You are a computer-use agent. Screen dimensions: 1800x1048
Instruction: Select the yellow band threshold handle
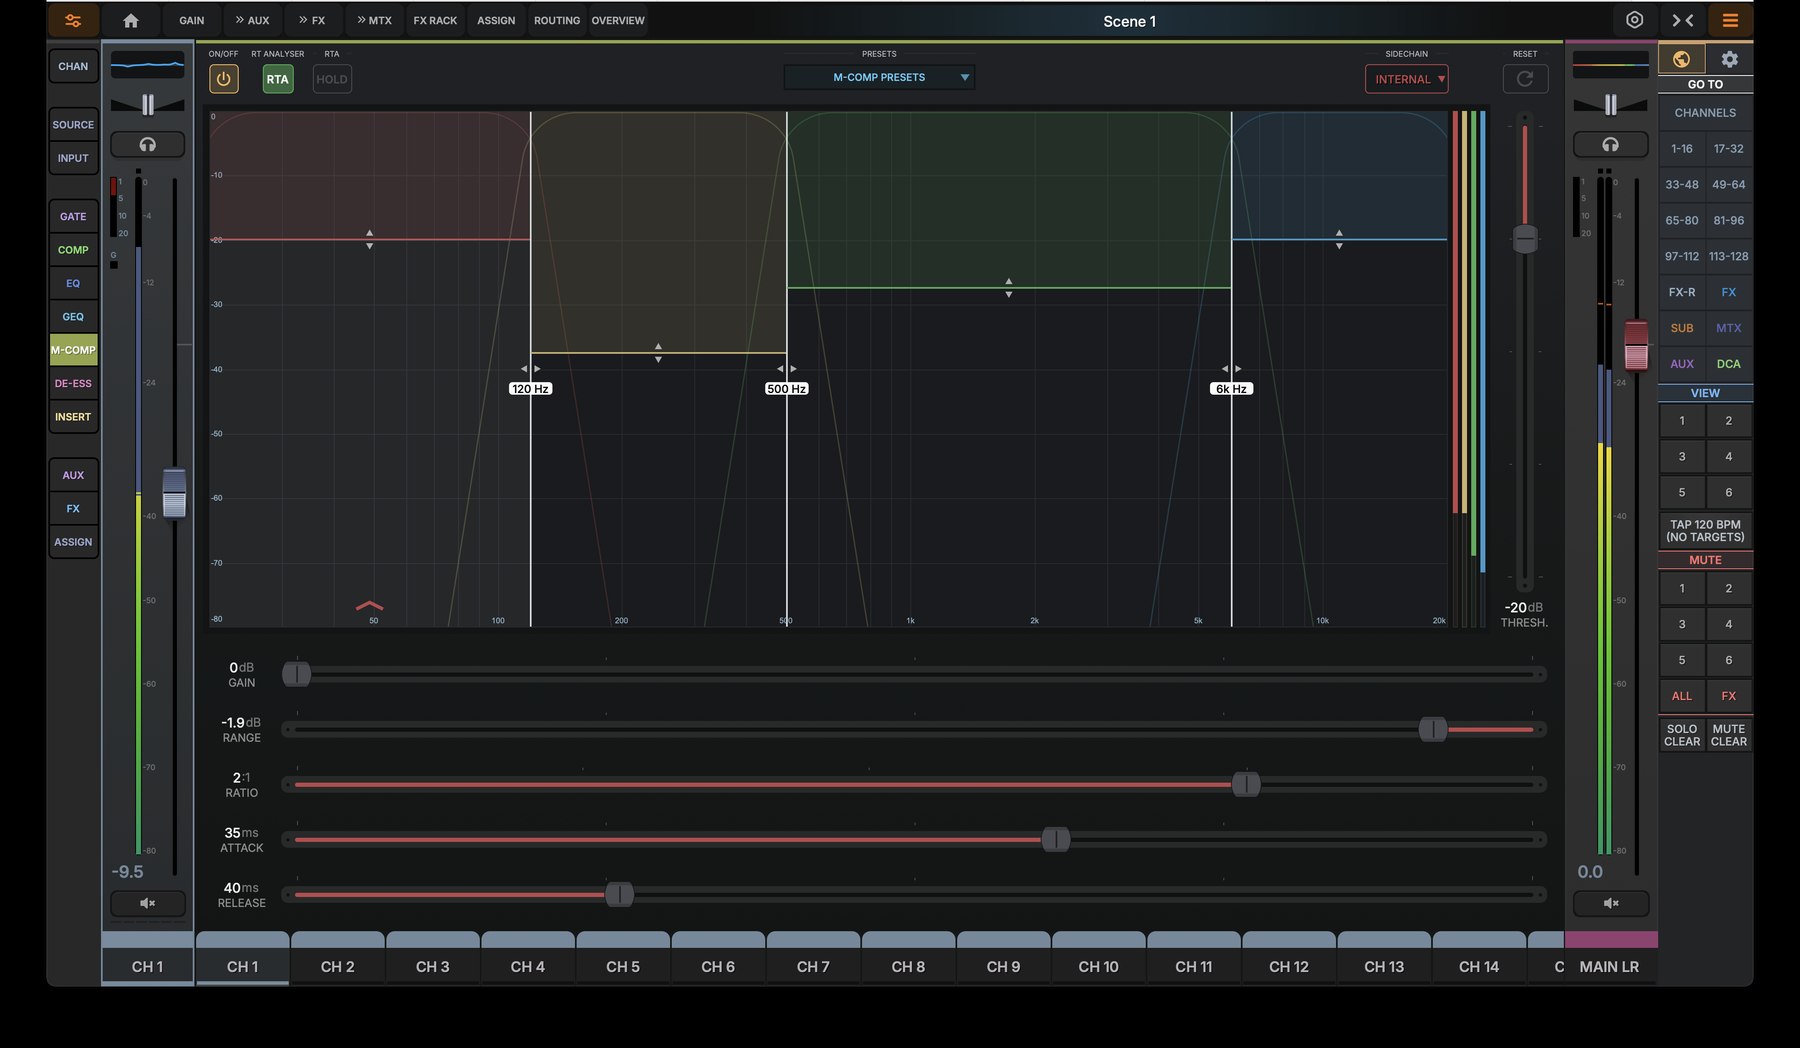(x=658, y=353)
